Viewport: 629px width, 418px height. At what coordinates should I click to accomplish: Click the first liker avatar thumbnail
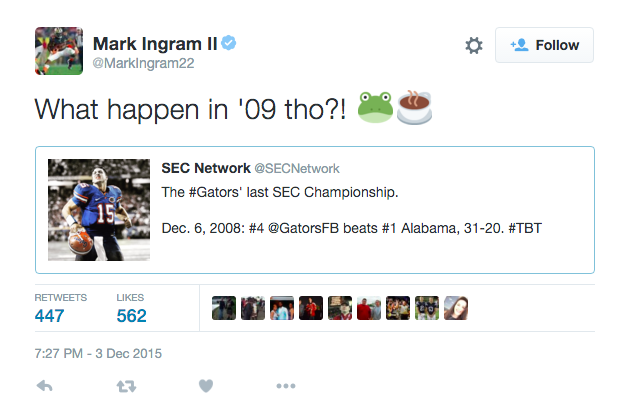tap(224, 308)
